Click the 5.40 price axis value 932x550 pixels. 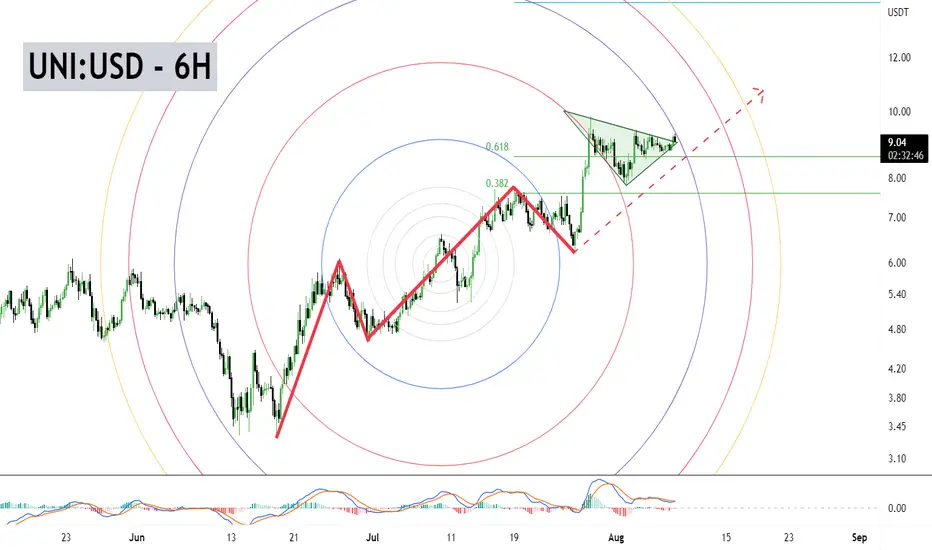pos(897,294)
